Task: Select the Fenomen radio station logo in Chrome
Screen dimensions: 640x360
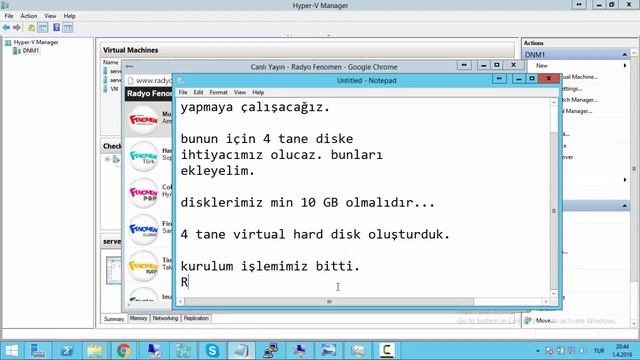Action: (x=143, y=120)
